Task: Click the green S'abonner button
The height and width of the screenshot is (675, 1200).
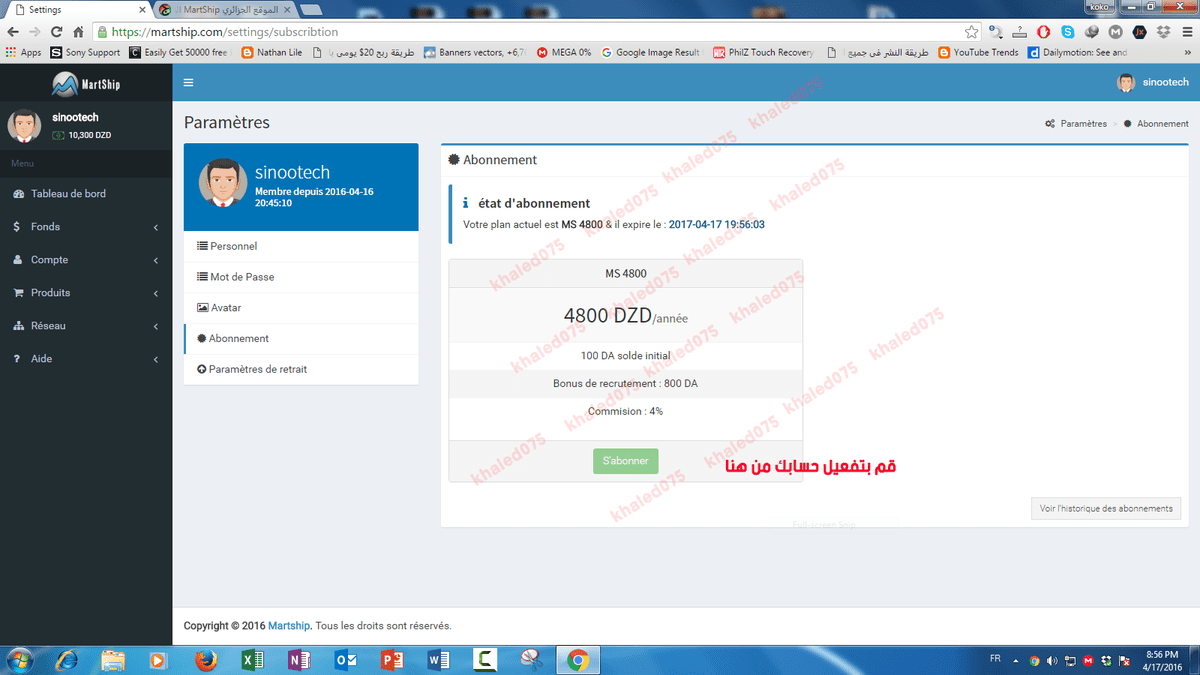Action: 625,461
